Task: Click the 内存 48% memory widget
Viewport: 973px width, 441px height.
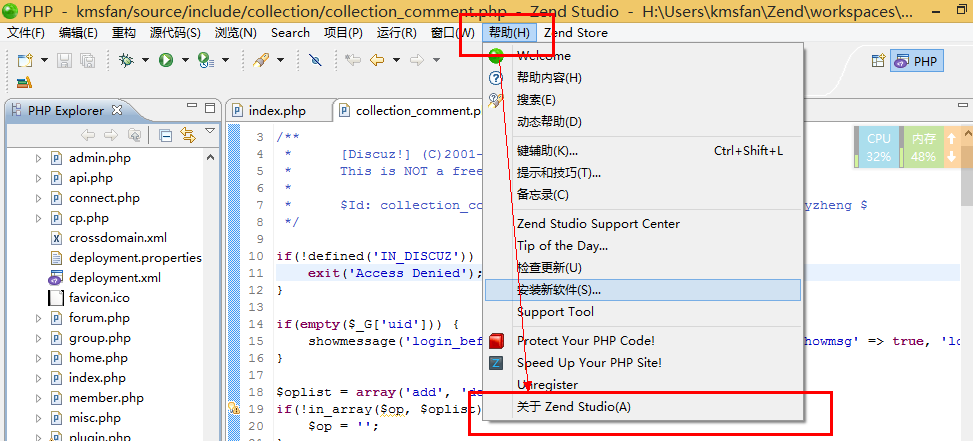Action: point(923,148)
